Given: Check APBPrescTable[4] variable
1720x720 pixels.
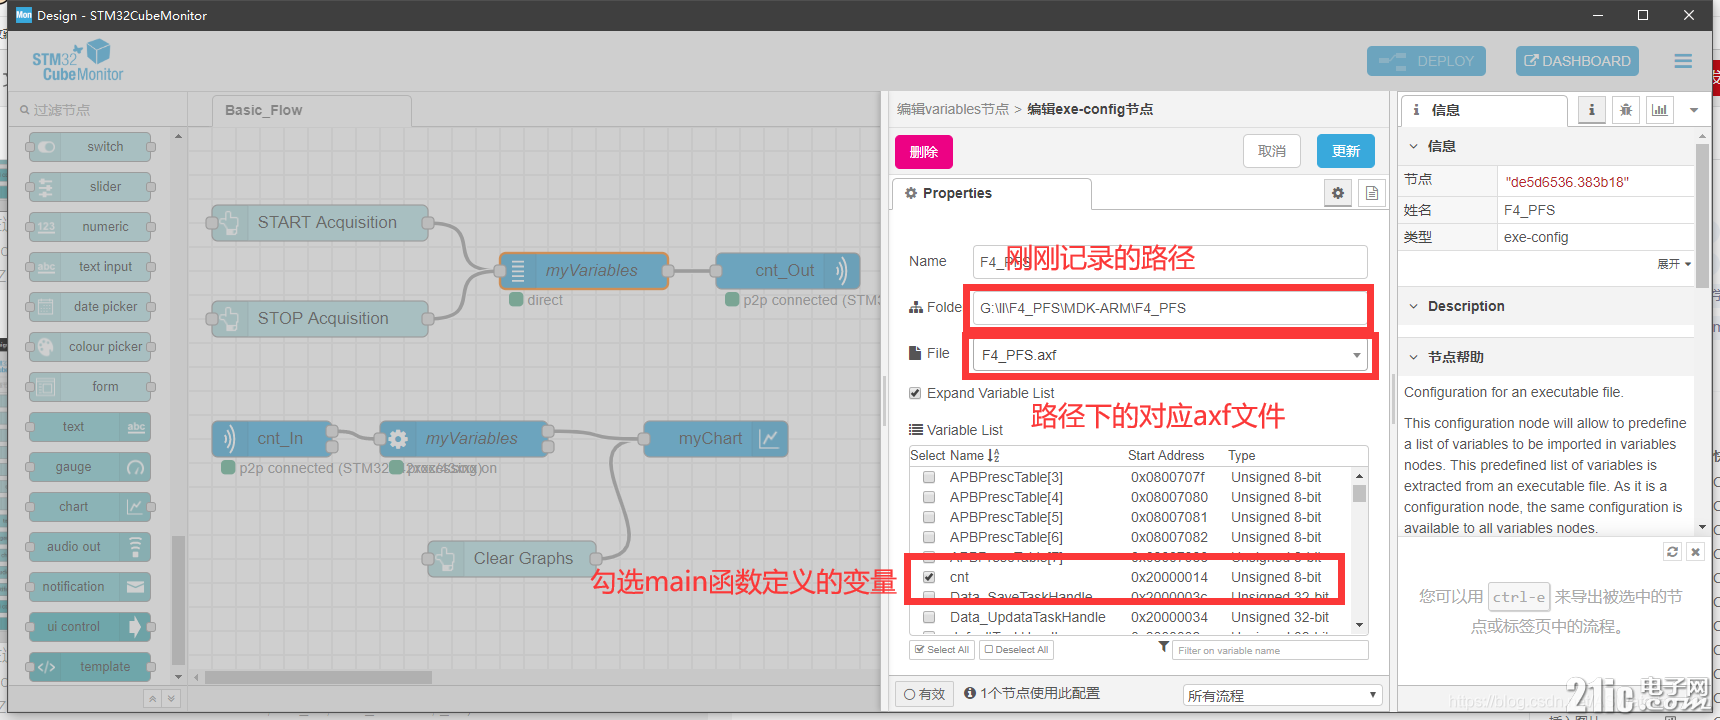Looking at the screenshot, I should (929, 498).
